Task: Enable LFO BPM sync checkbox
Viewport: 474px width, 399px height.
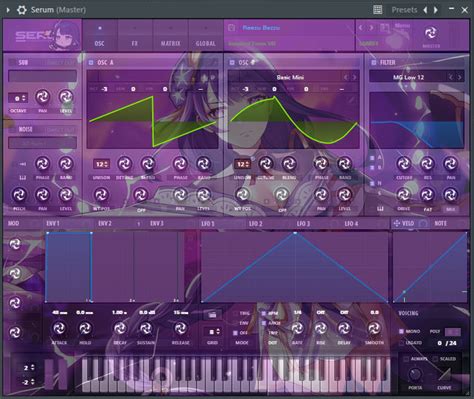Action: (x=264, y=313)
